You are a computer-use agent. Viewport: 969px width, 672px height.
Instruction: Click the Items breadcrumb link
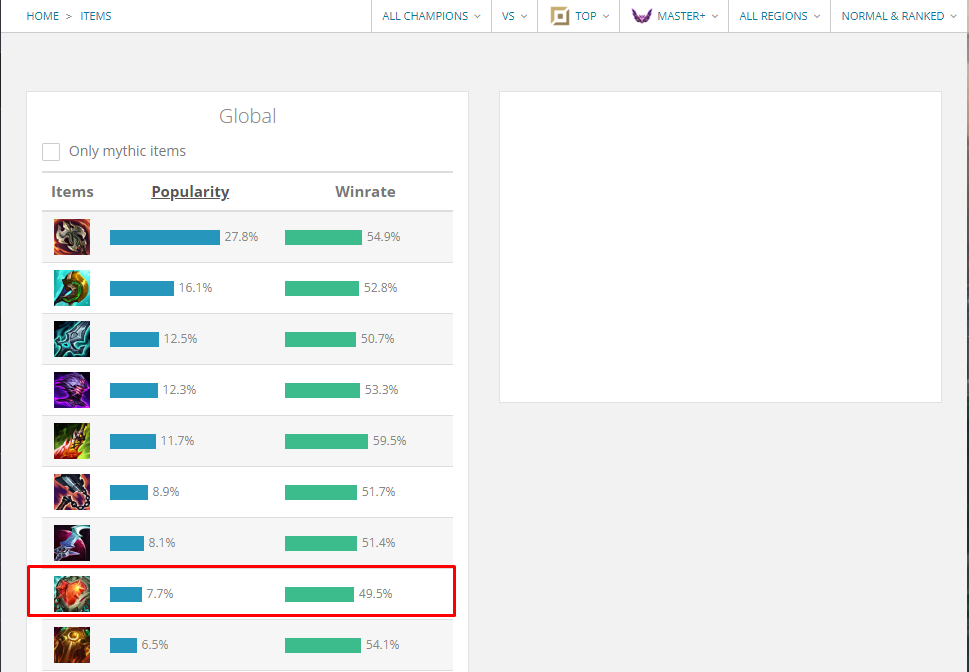(96, 16)
